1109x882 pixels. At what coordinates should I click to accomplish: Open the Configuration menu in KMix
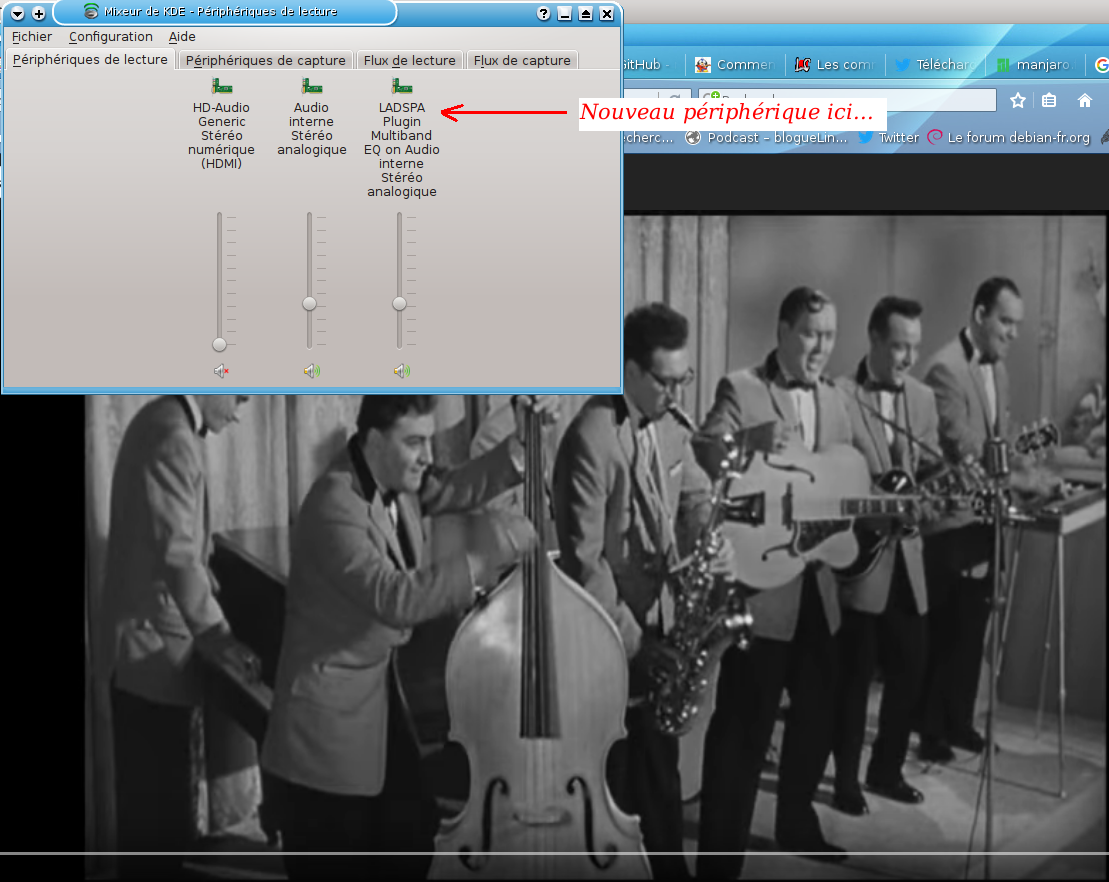pyautogui.click(x=111, y=37)
